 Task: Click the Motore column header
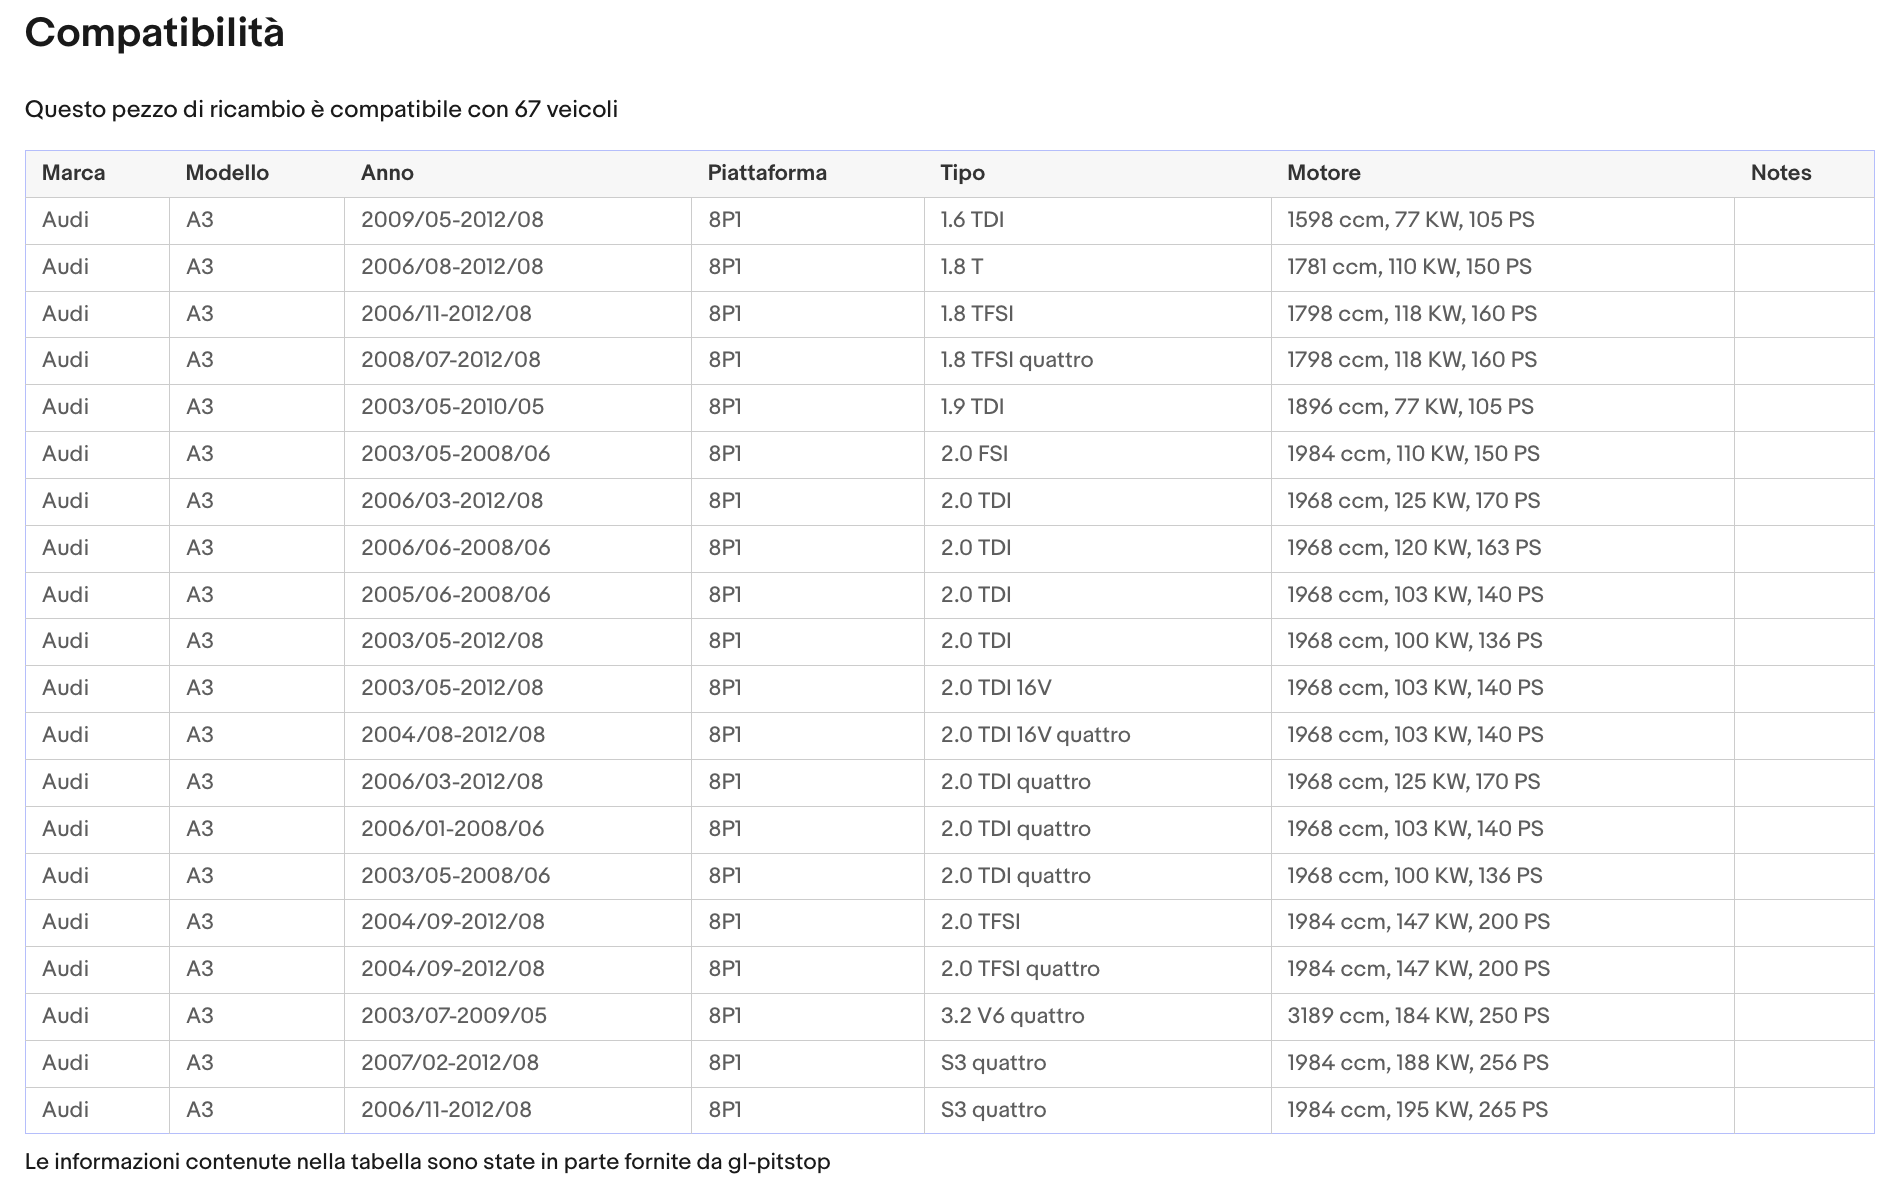(1323, 173)
